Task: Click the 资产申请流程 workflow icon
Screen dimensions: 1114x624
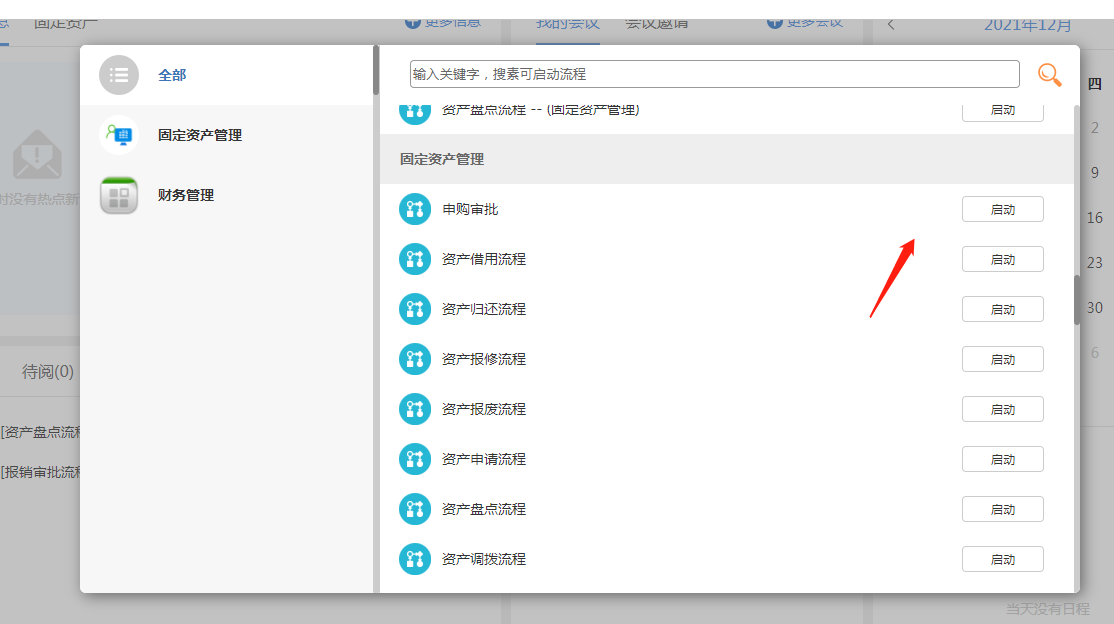Action: pos(415,459)
